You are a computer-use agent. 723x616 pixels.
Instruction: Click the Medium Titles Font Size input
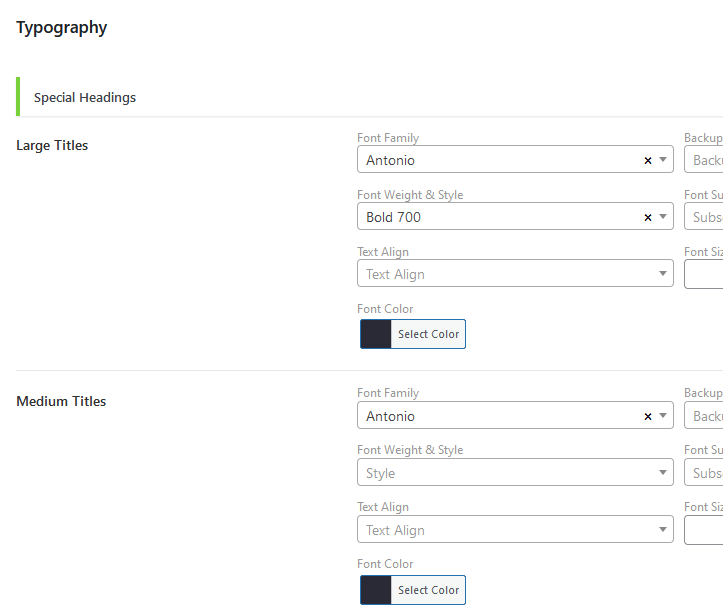click(x=704, y=530)
